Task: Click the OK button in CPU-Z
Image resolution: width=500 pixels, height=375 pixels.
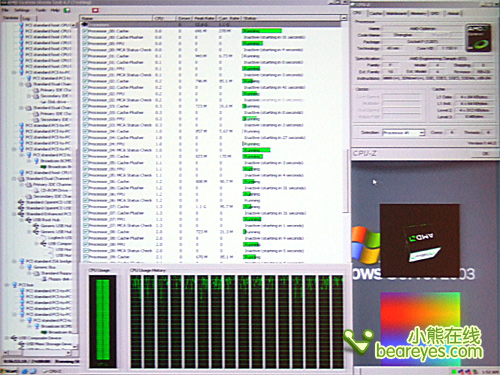Action: pos(485,153)
